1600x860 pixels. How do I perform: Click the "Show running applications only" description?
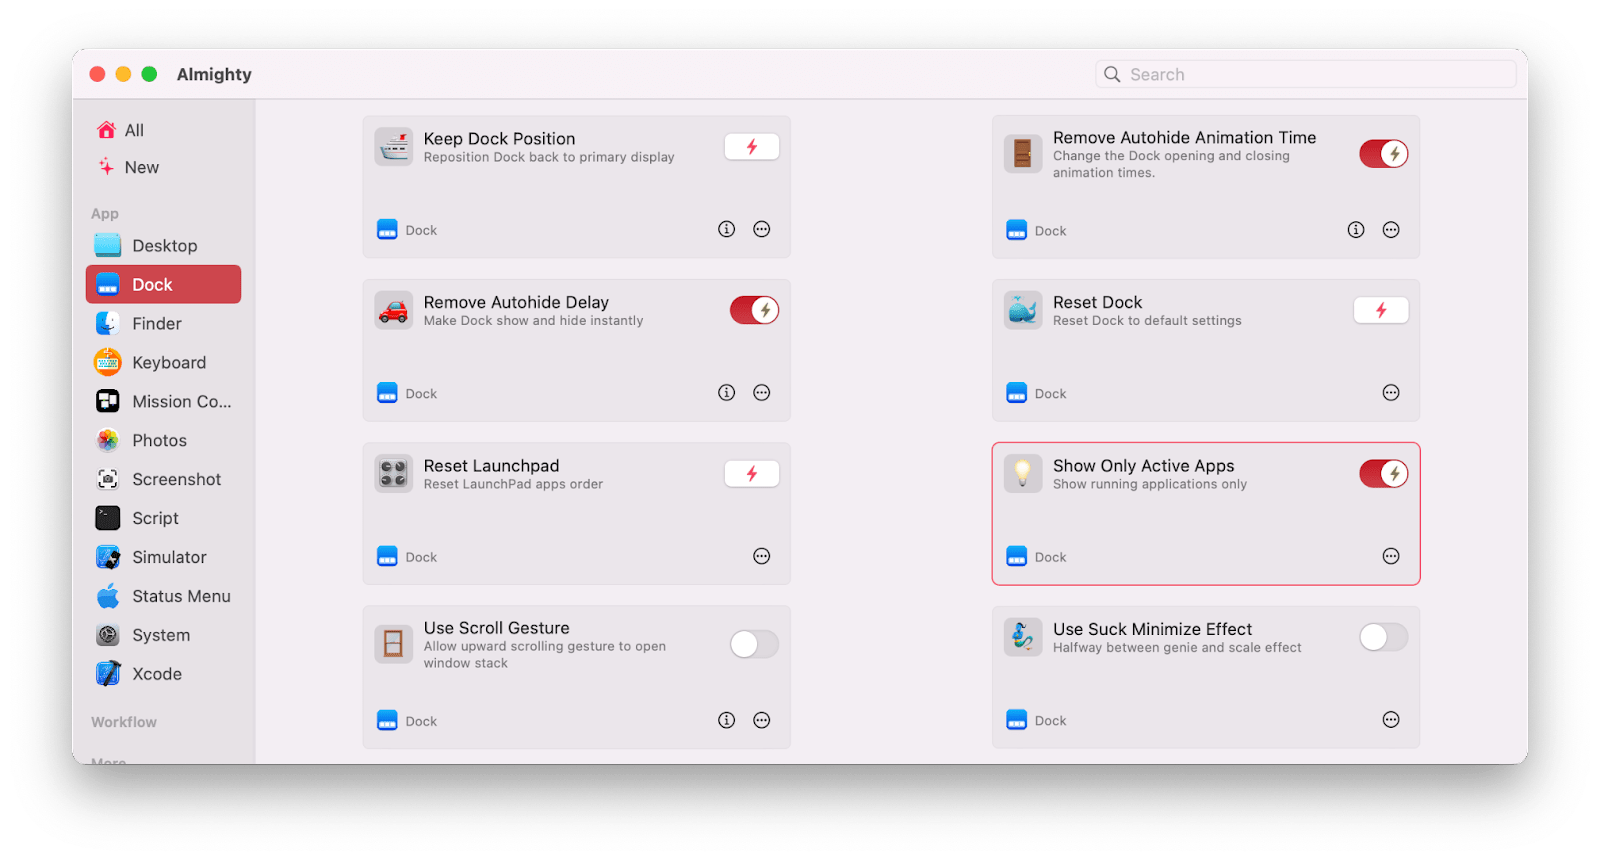click(1150, 484)
